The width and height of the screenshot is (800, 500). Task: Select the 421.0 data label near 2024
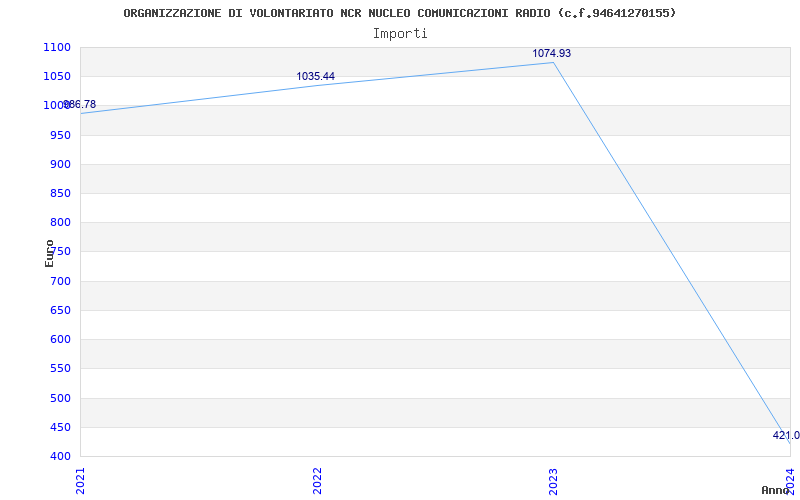(786, 435)
